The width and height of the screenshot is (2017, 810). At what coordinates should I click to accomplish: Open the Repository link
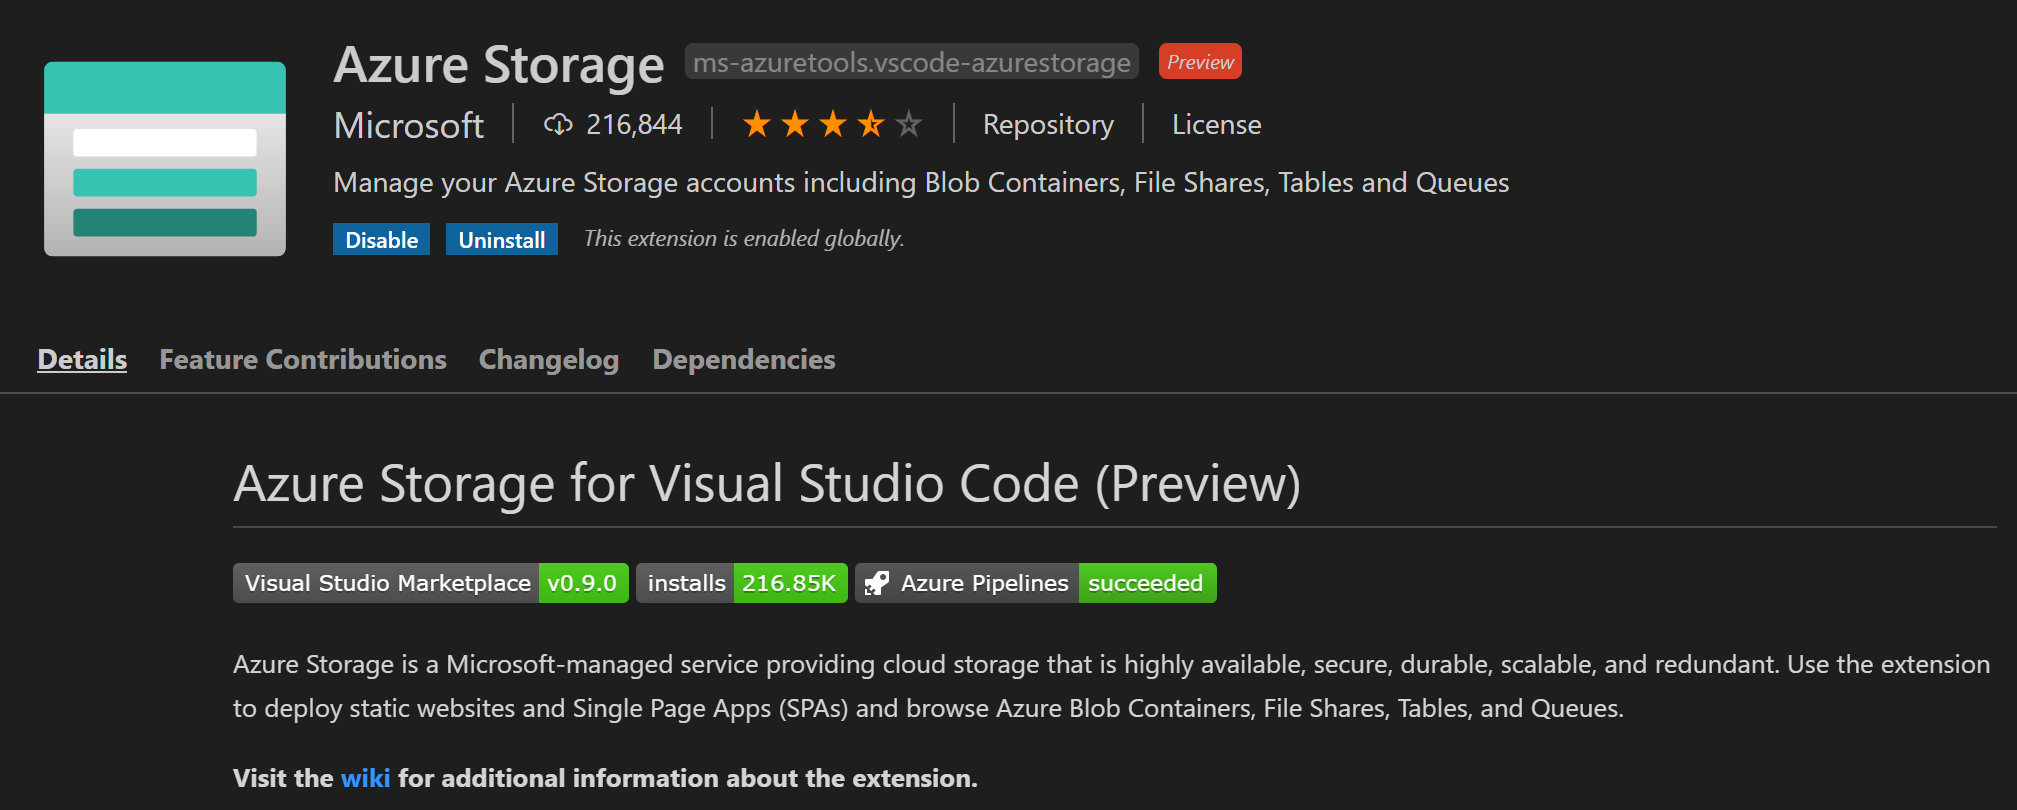(1047, 124)
